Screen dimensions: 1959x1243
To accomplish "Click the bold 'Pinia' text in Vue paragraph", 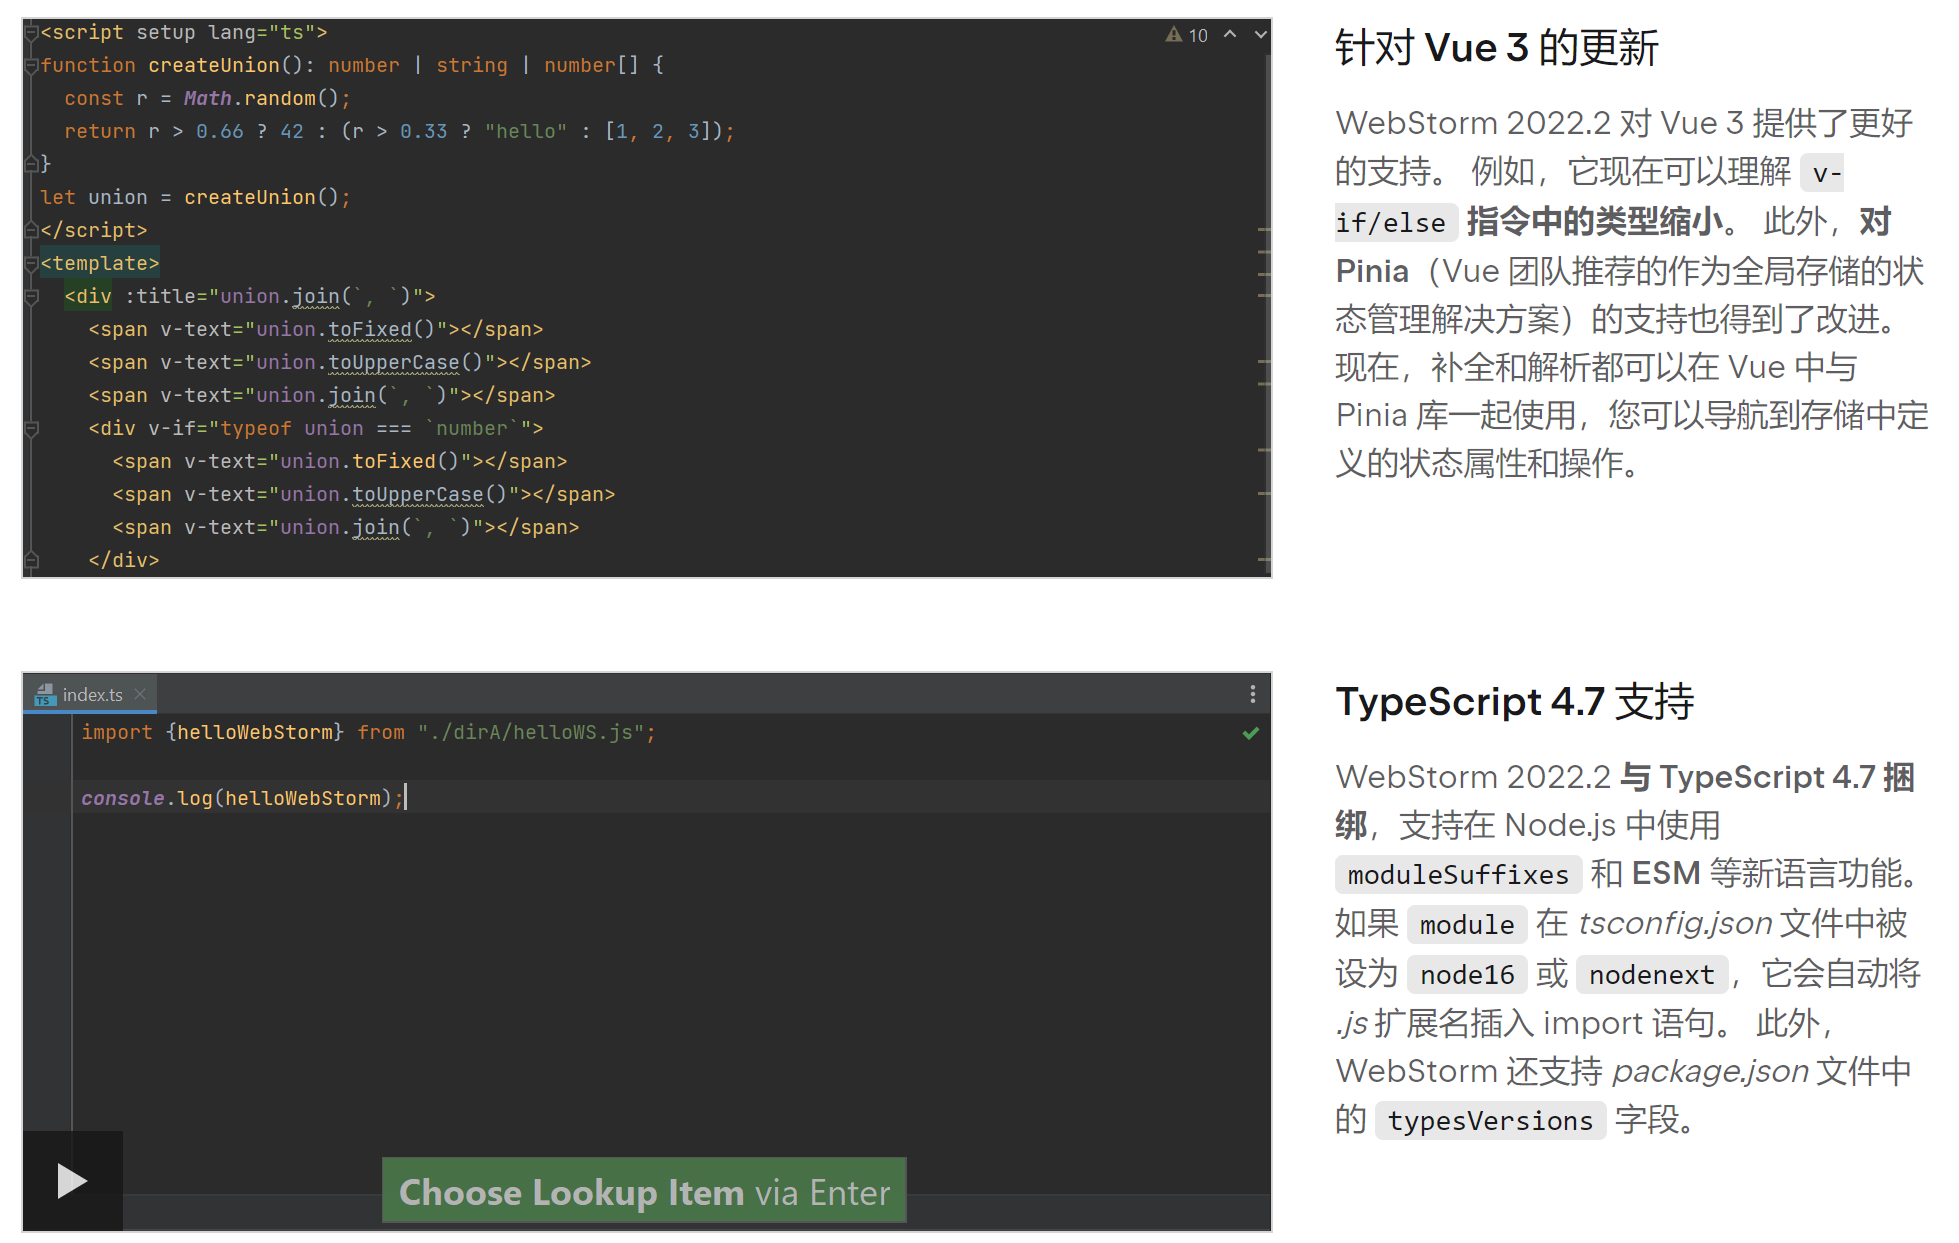I will coord(1372,271).
